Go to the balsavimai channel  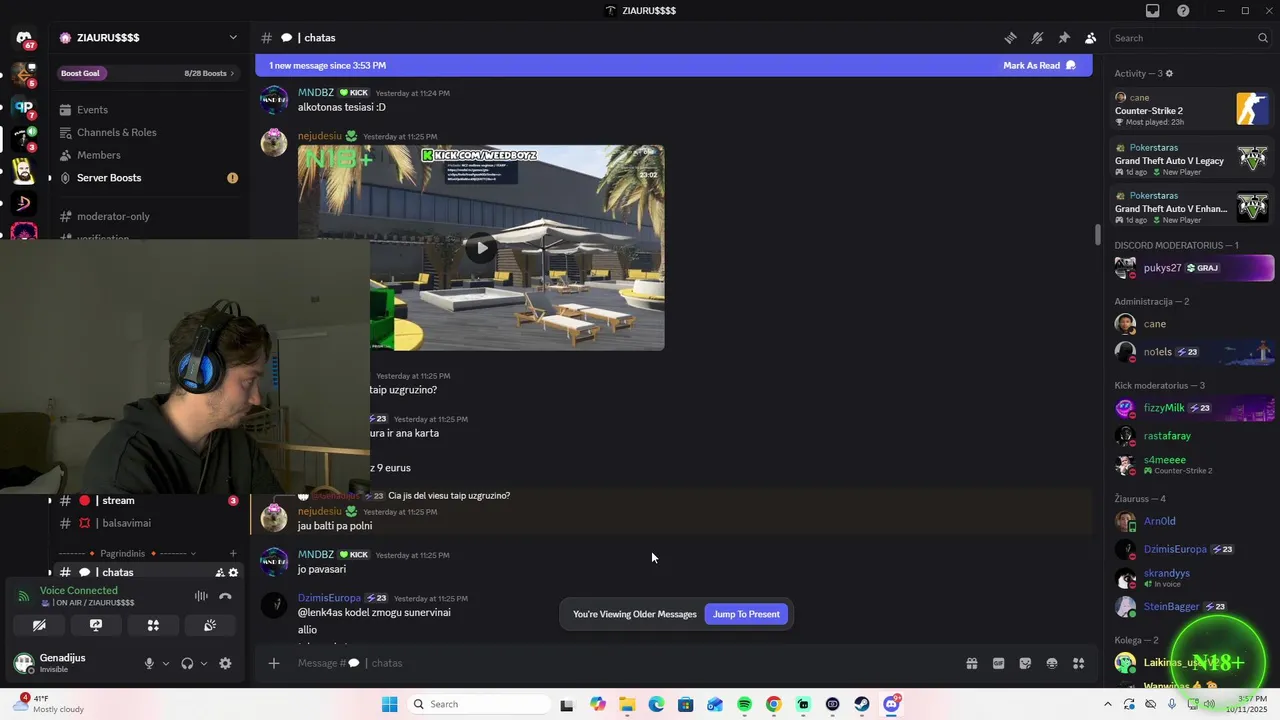(147, 523)
